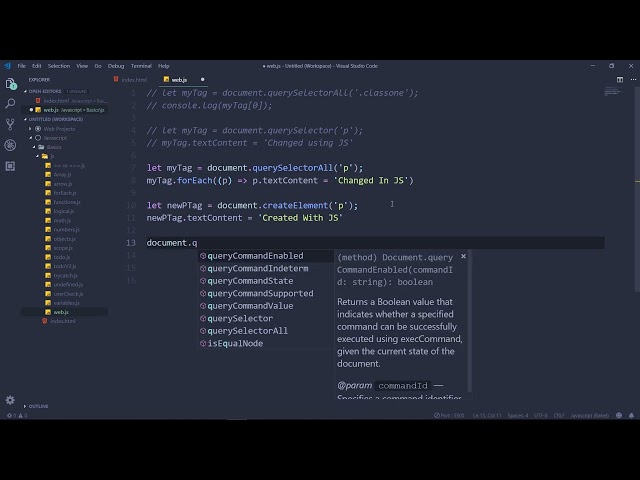
Task: Open the Debug menu
Action: pos(116,66)
